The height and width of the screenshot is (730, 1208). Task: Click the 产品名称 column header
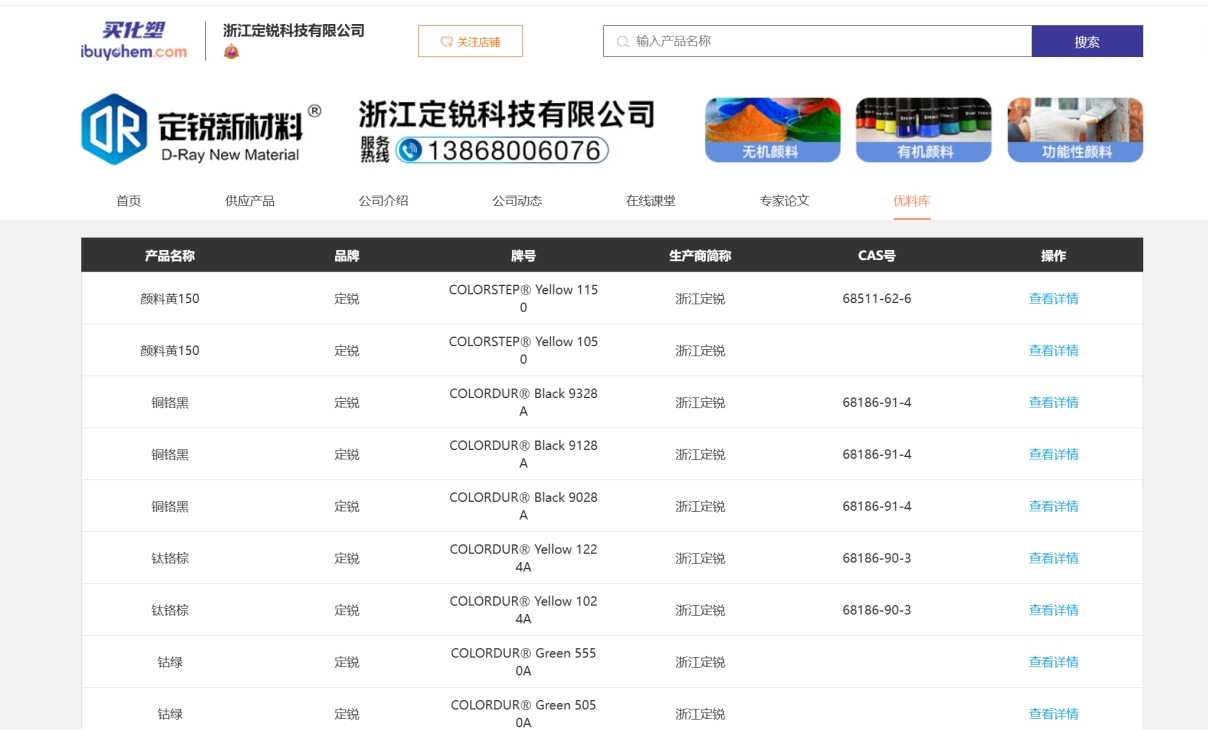point(170,256)
